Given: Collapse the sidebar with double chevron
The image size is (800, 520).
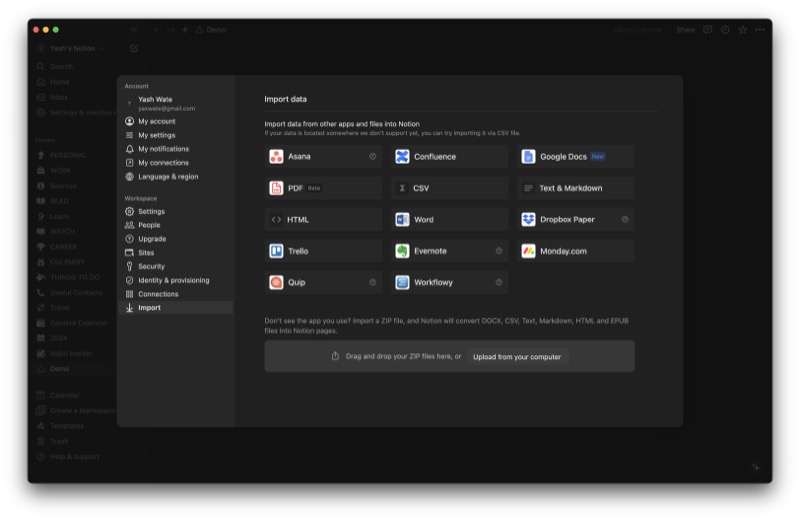Looking at the screenshot, I should click(x=134, y=30).
